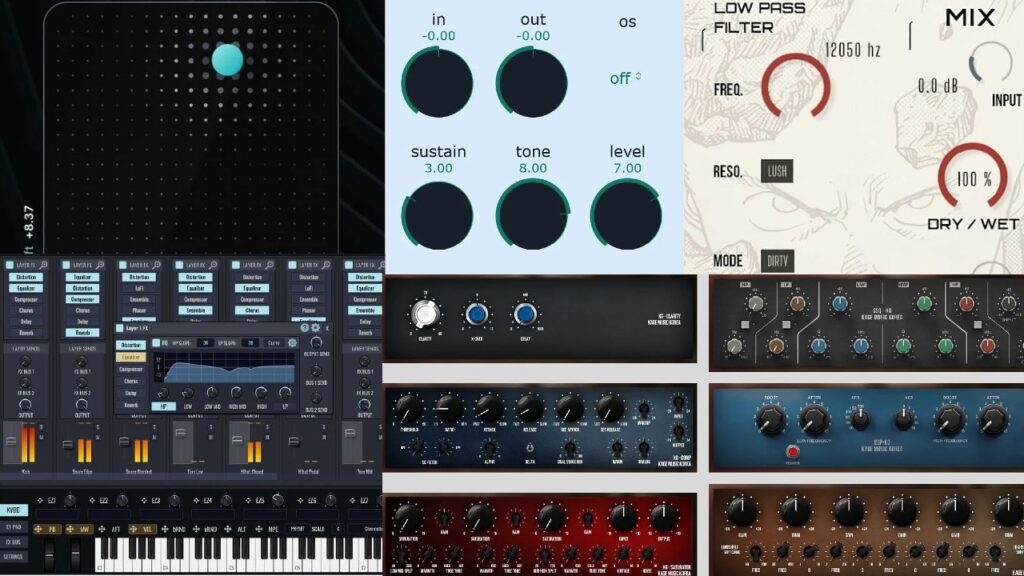This screenshot has width=1024, height=576.
Task: Click the gear icon beside the Curve selector
Action: coord(293,343)
